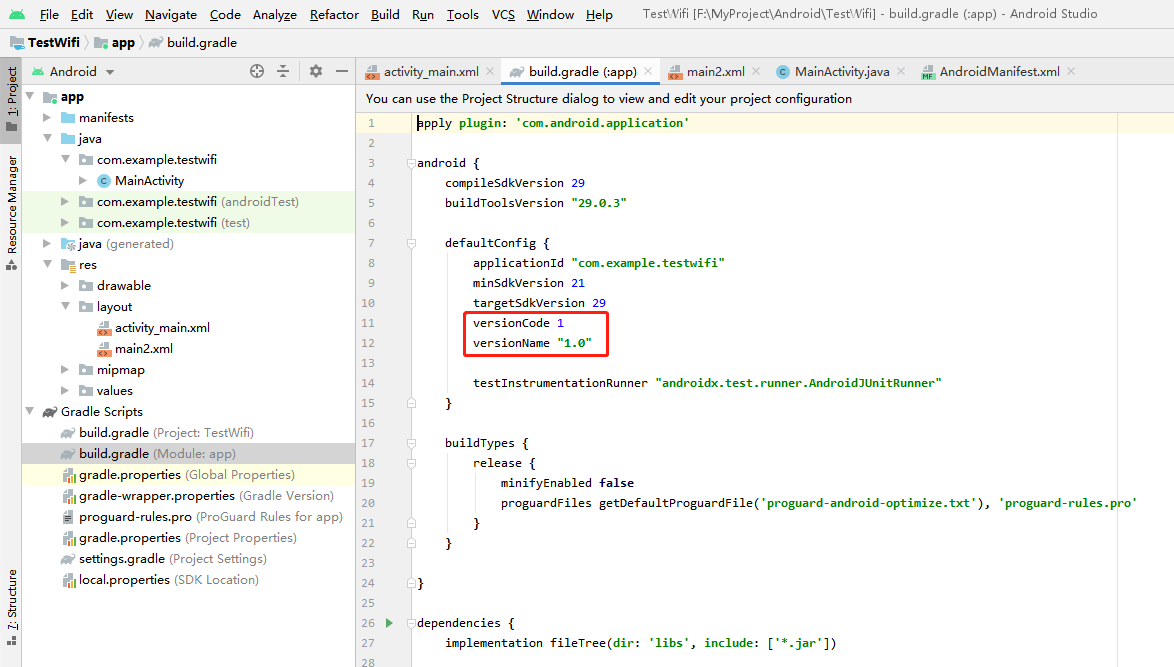Collapse the android block fold marker
Viewport: 1174px width, 667px height.
[x=411, y=163]
